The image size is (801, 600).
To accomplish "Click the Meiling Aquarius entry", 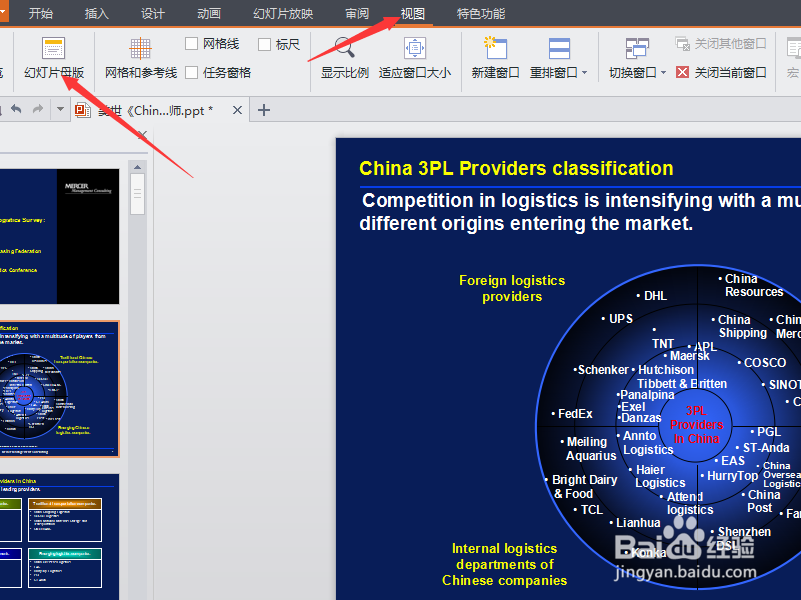I will [588, 448].
